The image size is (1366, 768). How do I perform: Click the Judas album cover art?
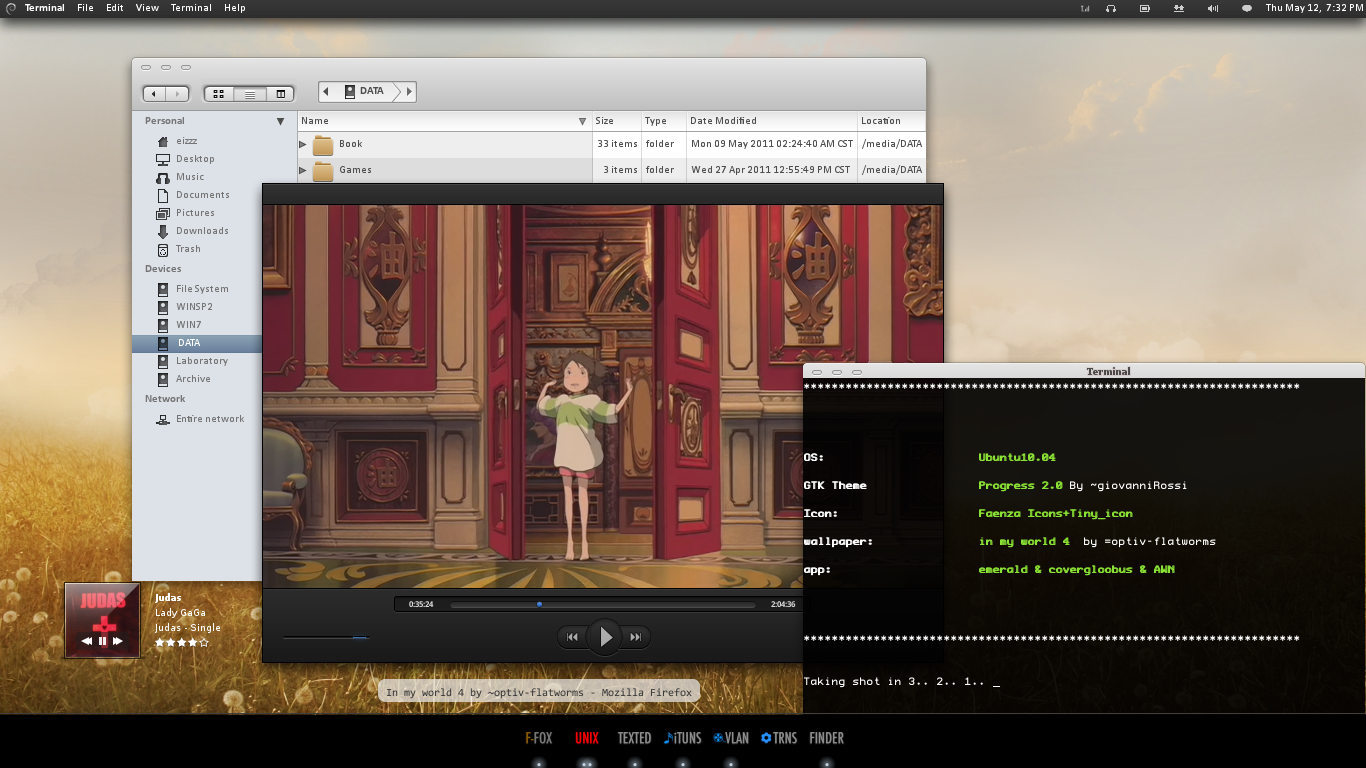click(x=102, y=619)
